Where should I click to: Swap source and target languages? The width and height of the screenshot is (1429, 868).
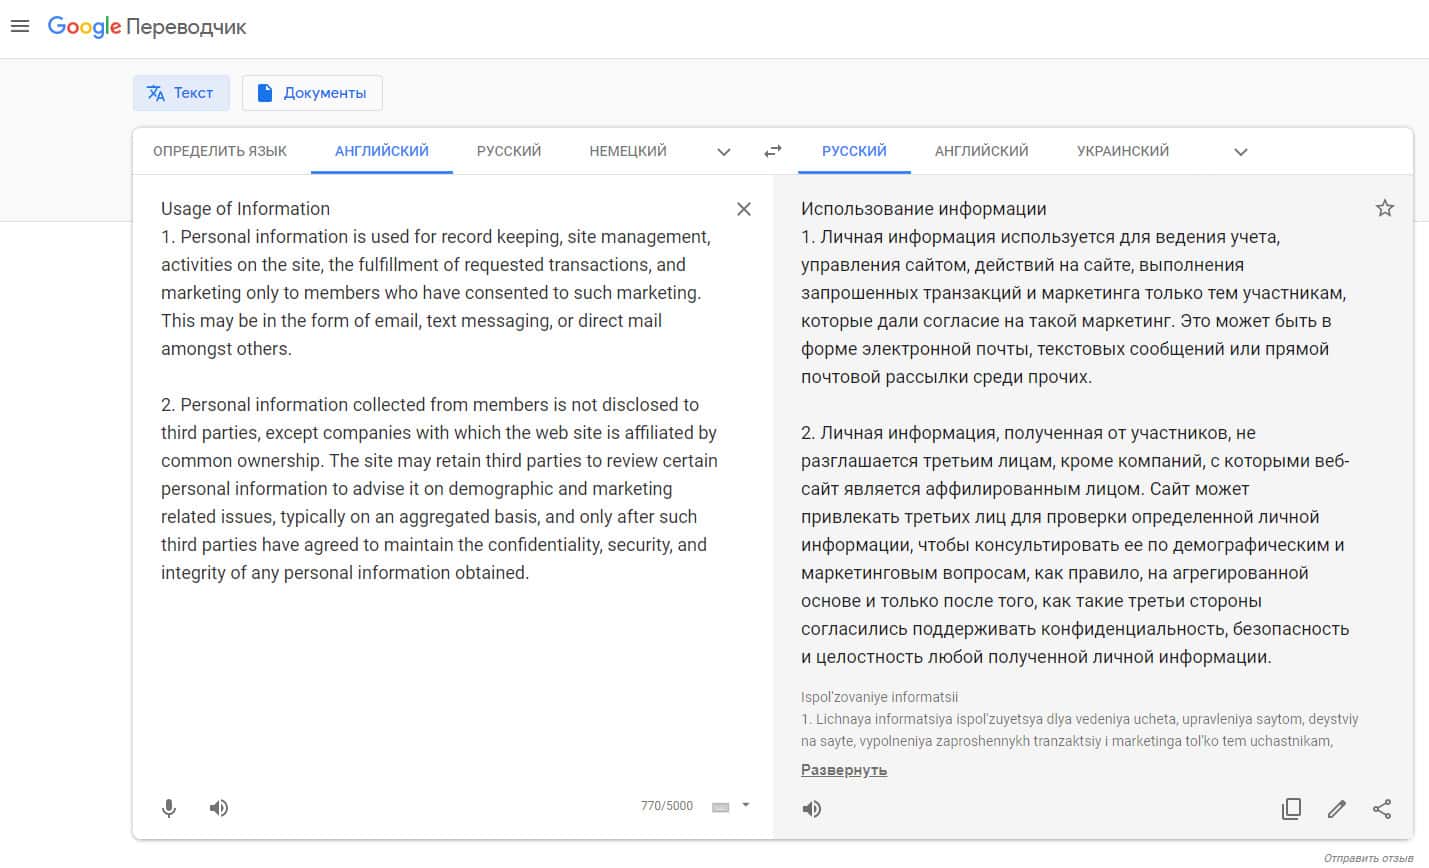coord(773,152)
